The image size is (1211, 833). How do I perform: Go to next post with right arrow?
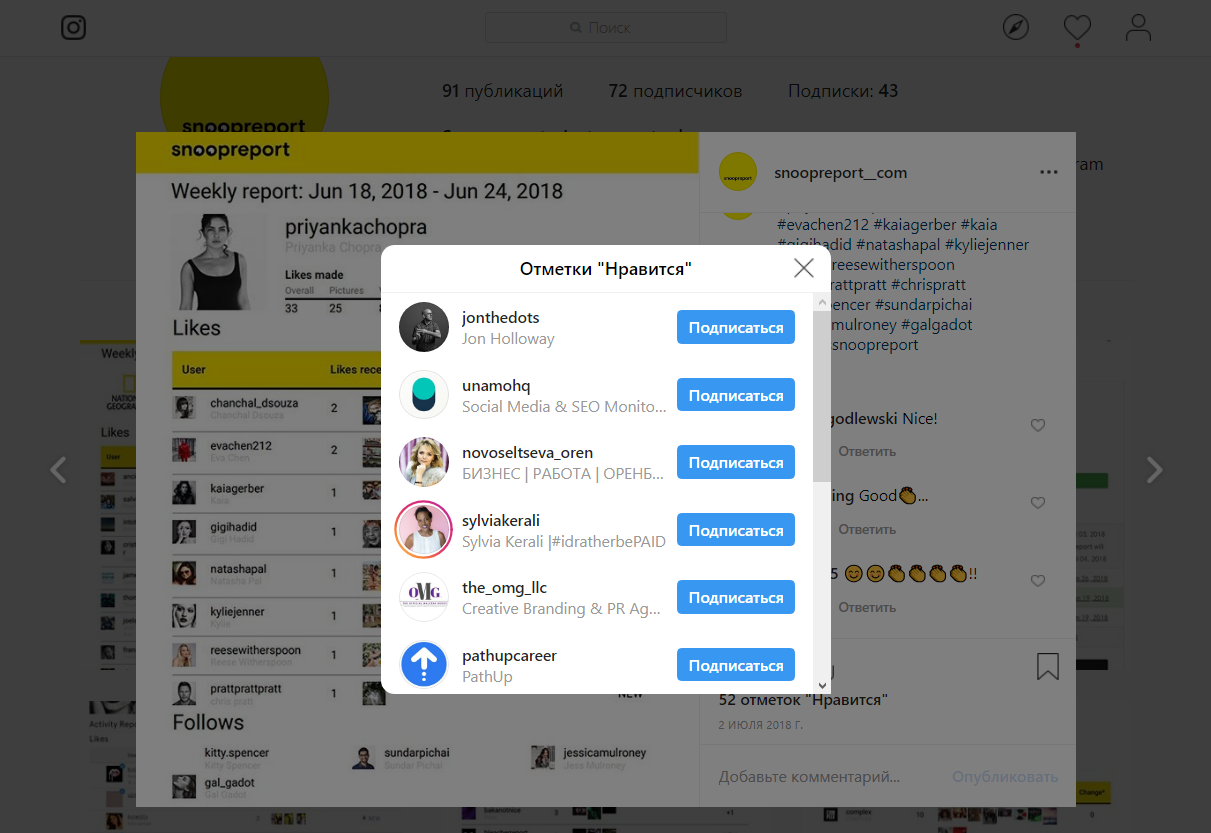point(1154,469)
